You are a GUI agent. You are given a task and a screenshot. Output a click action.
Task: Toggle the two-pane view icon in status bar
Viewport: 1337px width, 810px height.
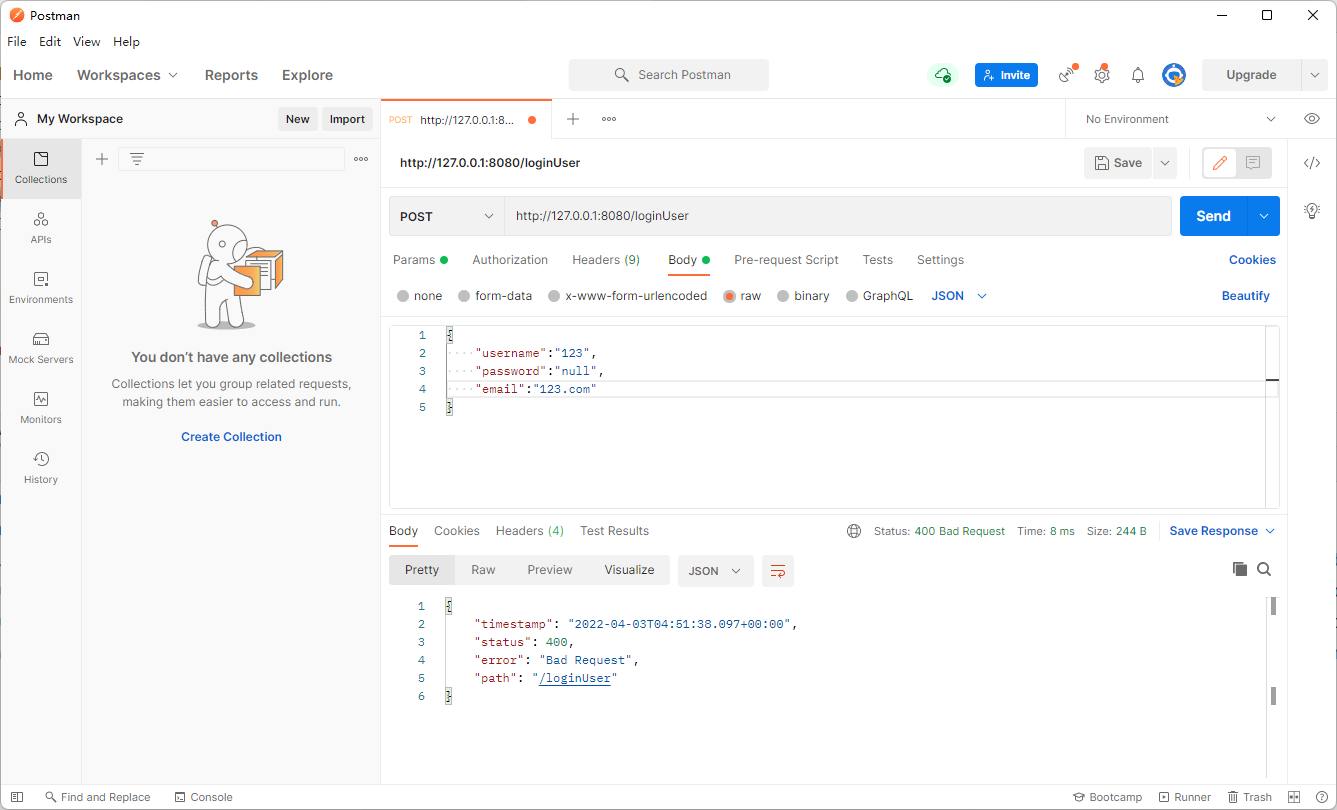click(x=1294, y=797)
